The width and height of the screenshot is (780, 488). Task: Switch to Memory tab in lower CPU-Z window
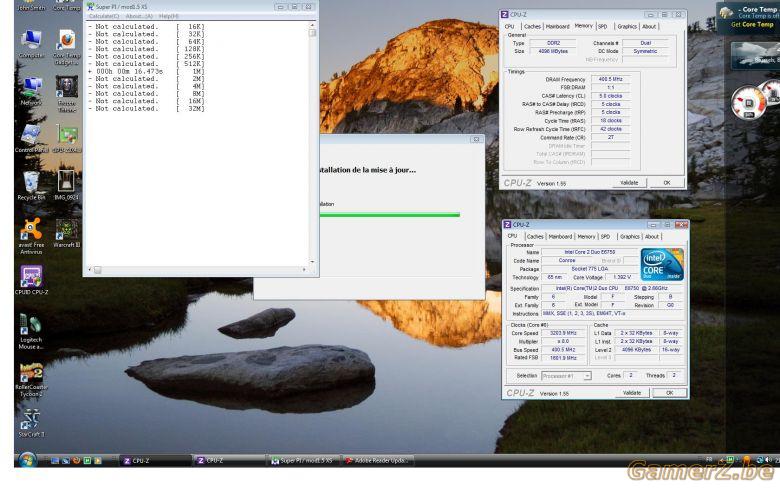tap(586, 237)
